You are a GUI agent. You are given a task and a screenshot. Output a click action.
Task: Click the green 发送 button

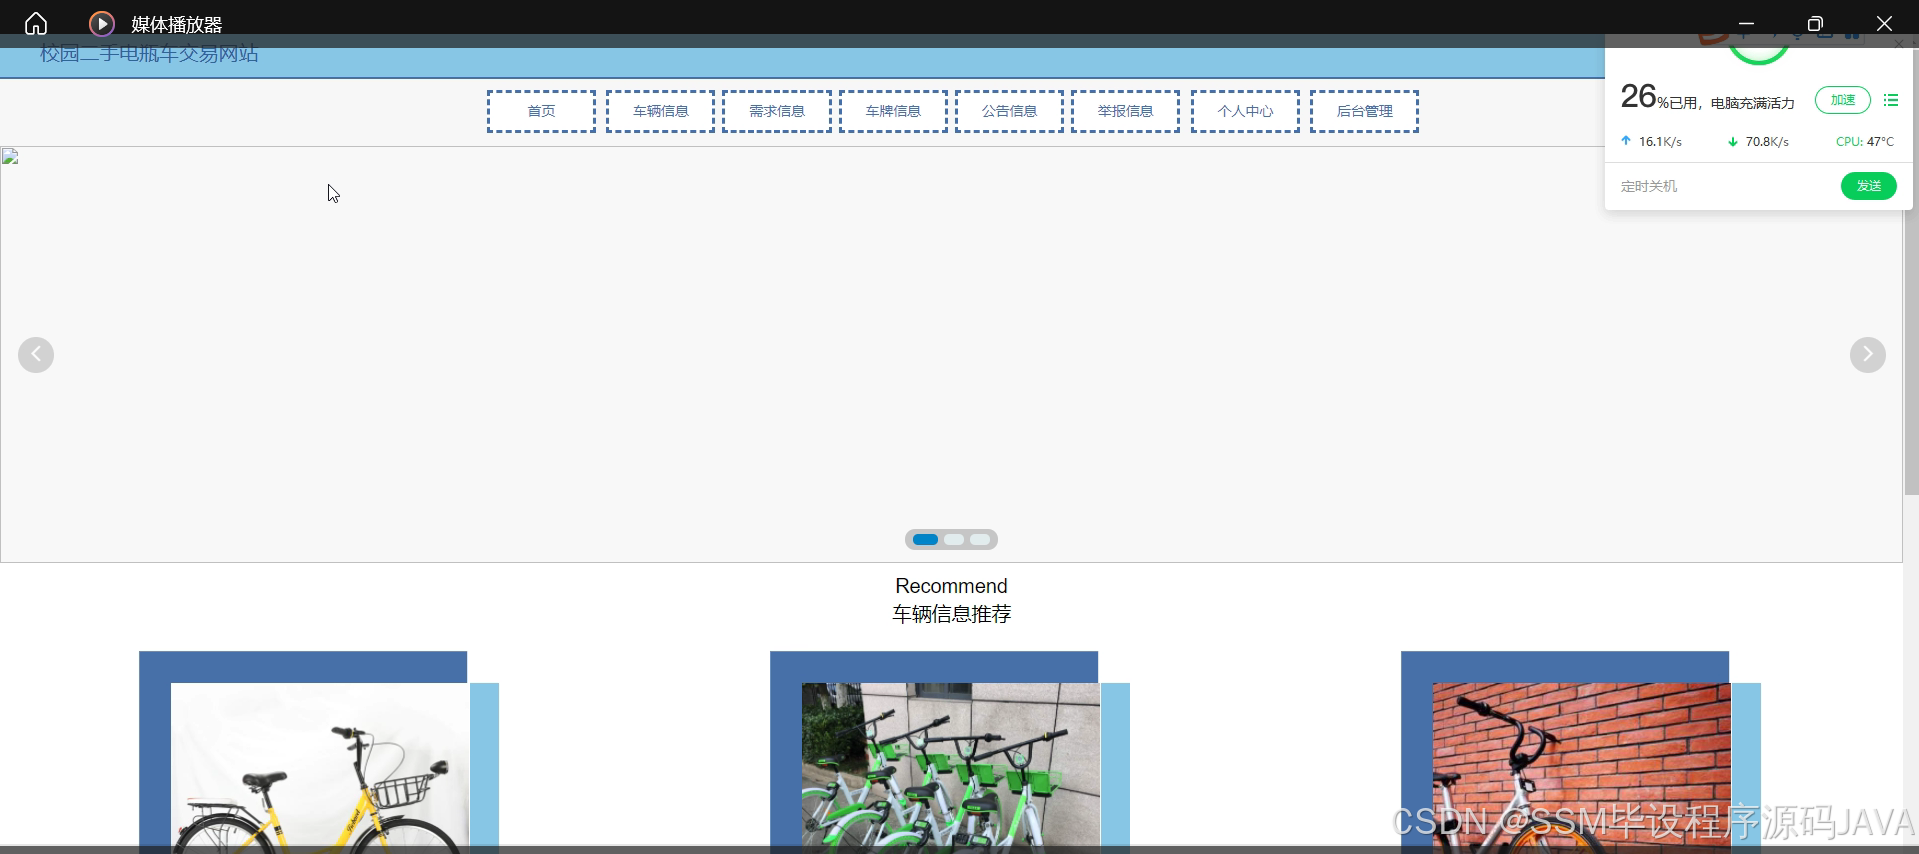pyautogui.click(x=1868, y=186)
